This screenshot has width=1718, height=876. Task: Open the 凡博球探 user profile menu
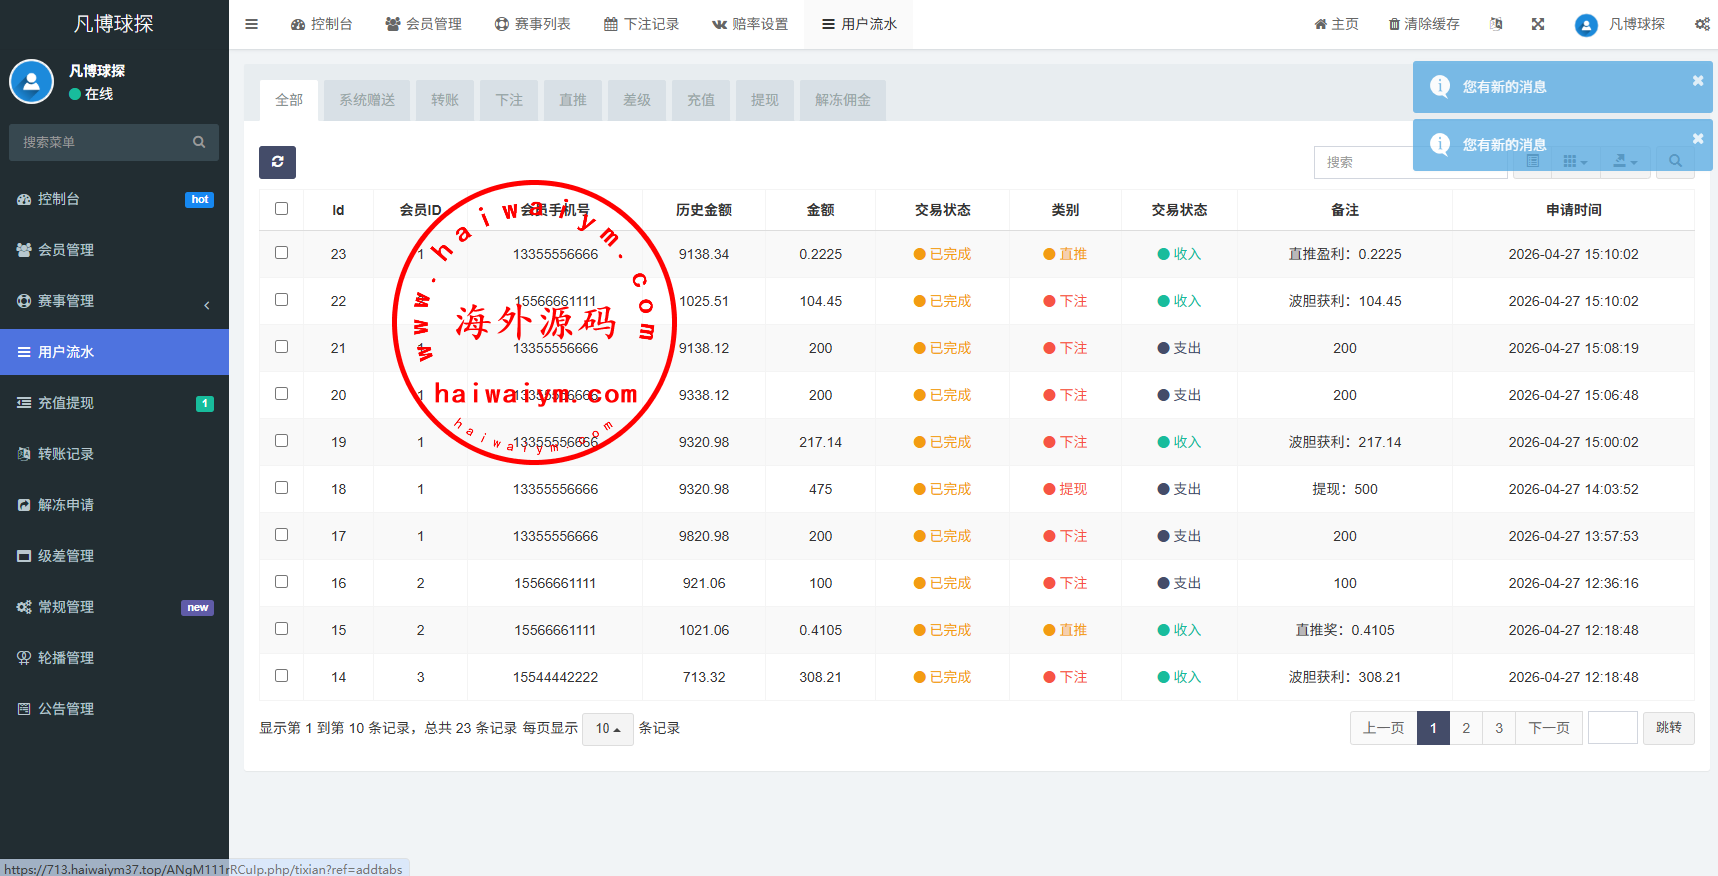point(1620,24)
